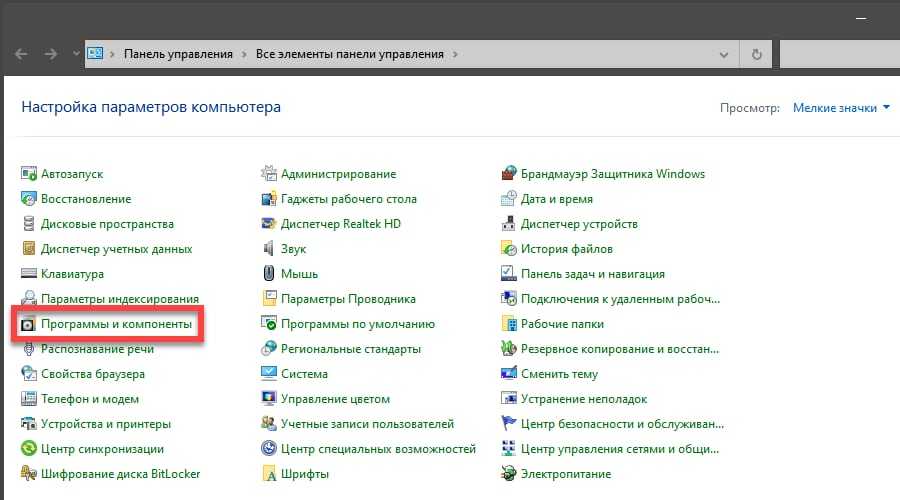The image size is (900, 500).
Task: Click the Шифрование диска BitLocker icon
Action: pyautogui.click(x=29, y=474)
